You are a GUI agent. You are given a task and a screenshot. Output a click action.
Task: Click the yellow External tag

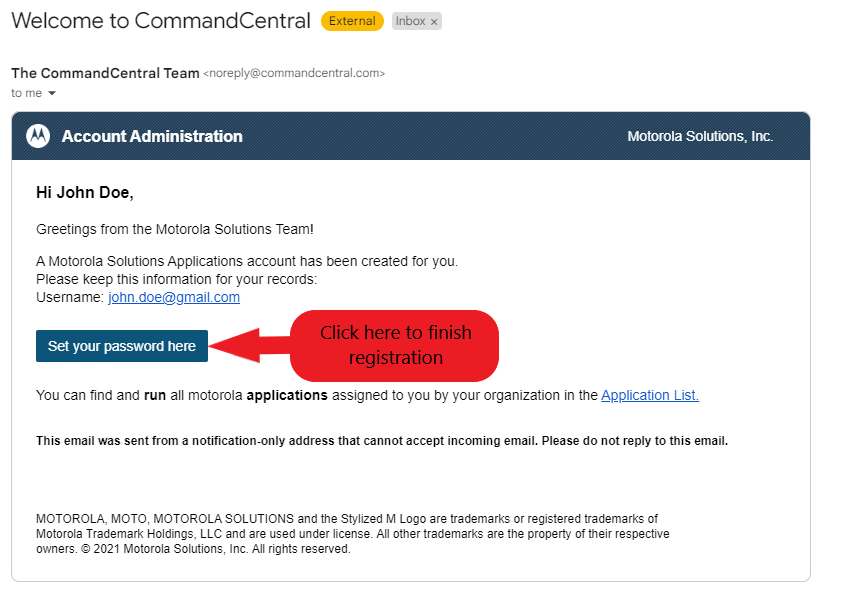352,21
